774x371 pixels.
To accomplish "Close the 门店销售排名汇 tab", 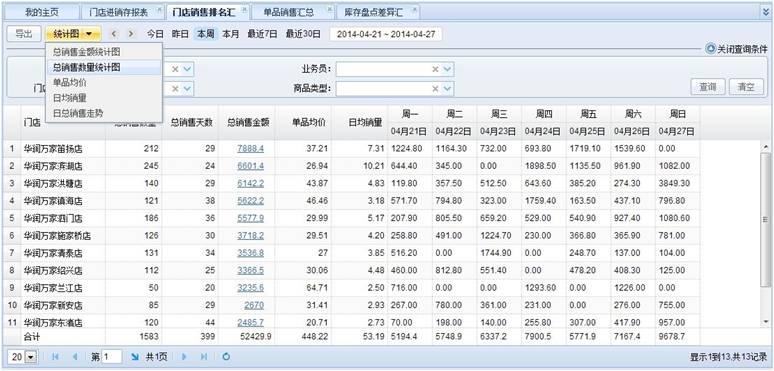I will point(244,9).
